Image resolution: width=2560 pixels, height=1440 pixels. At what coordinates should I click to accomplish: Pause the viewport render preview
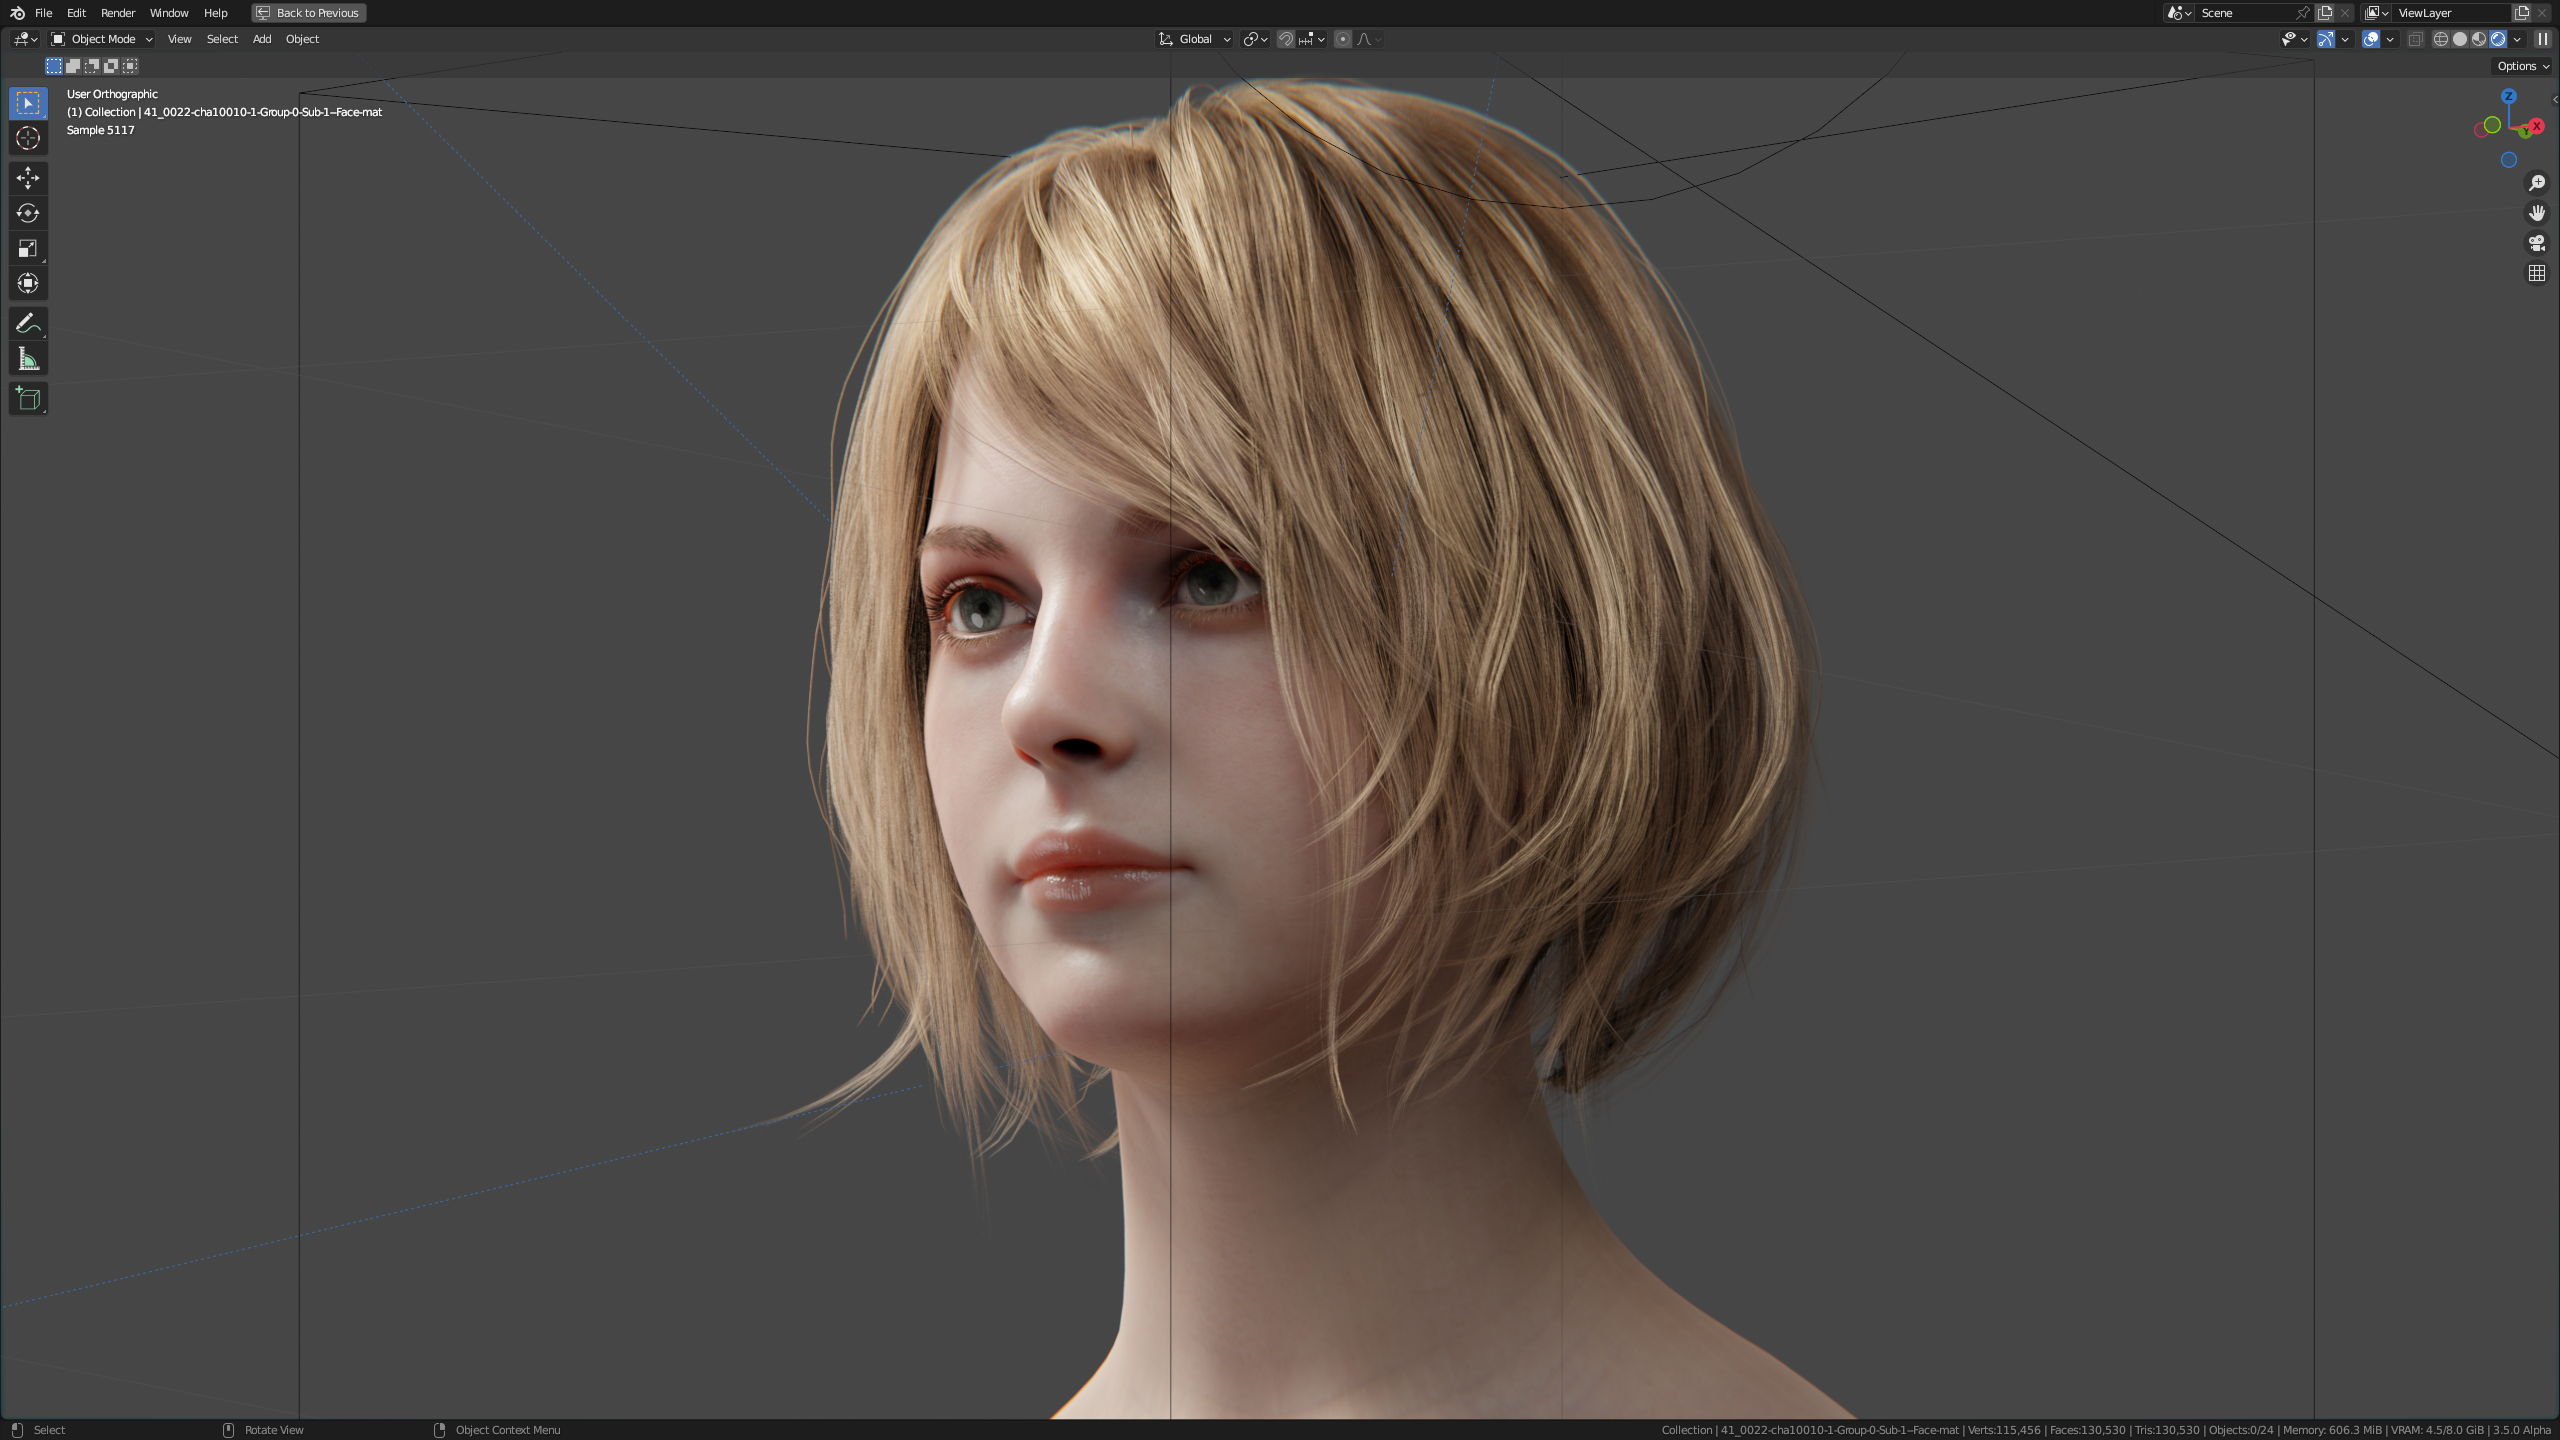[2542, 39]
